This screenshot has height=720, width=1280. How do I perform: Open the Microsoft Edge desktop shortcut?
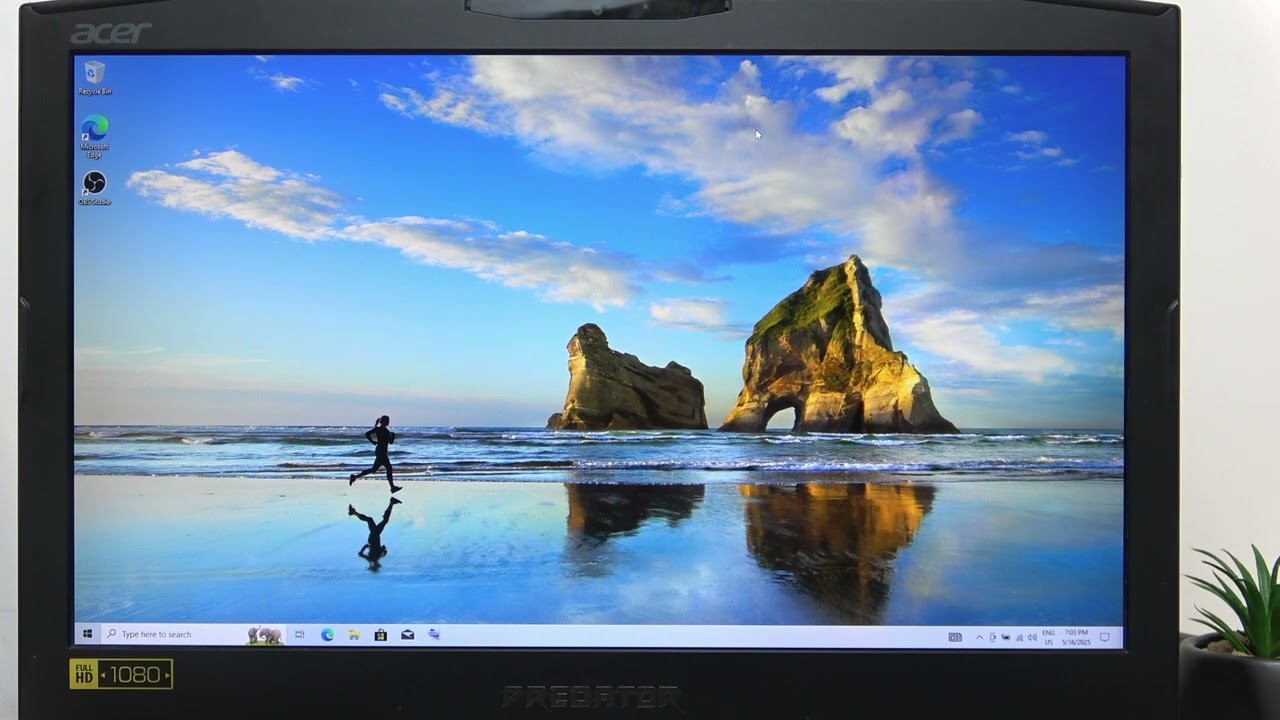click(95, 136)
